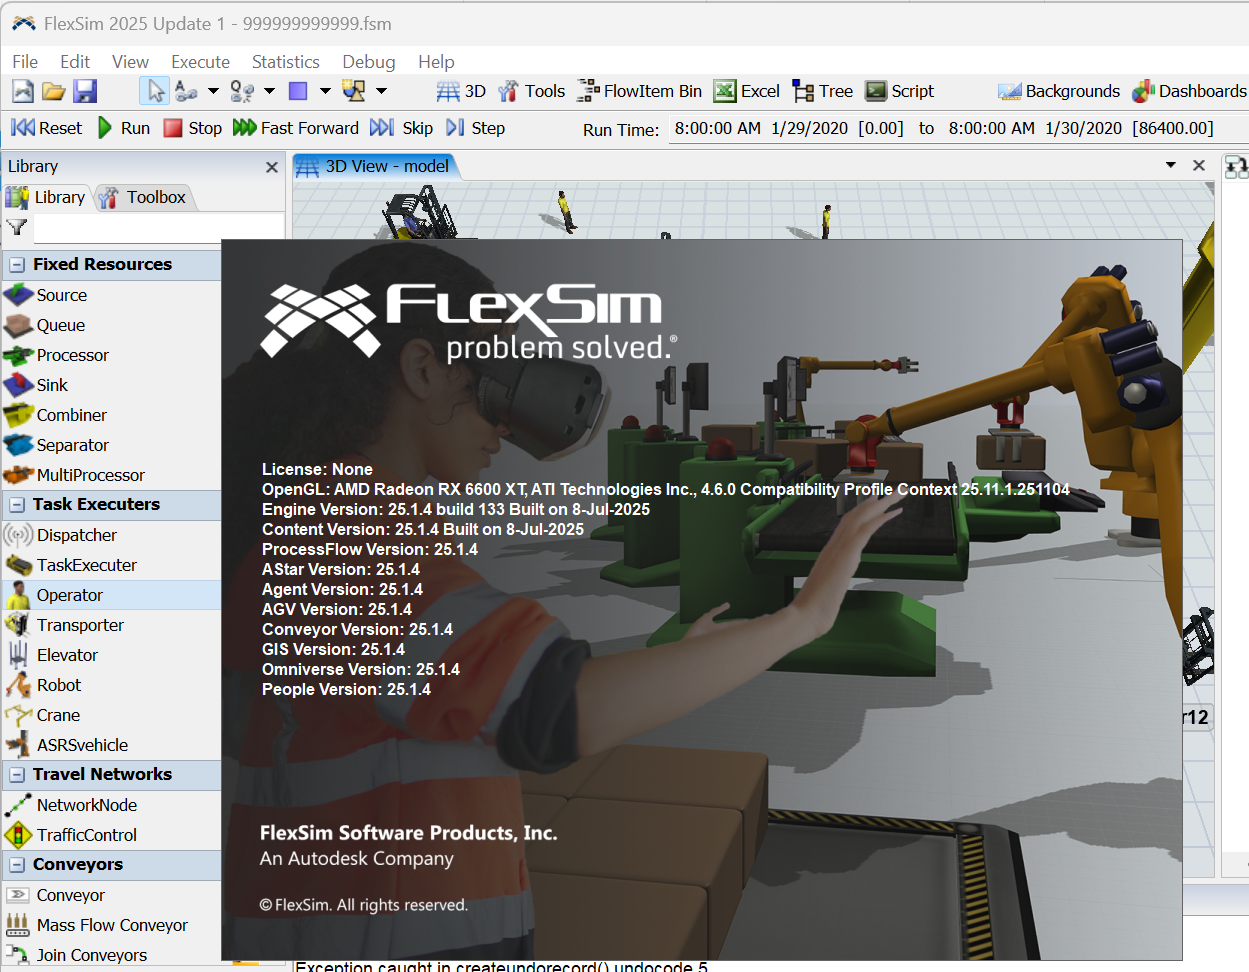
Task: Open the File menu
Action: point(25,62)
